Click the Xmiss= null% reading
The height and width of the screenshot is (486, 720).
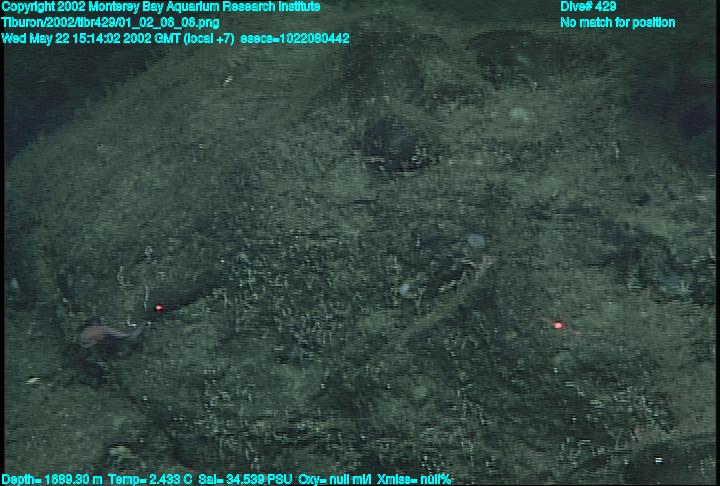[414, 480]
